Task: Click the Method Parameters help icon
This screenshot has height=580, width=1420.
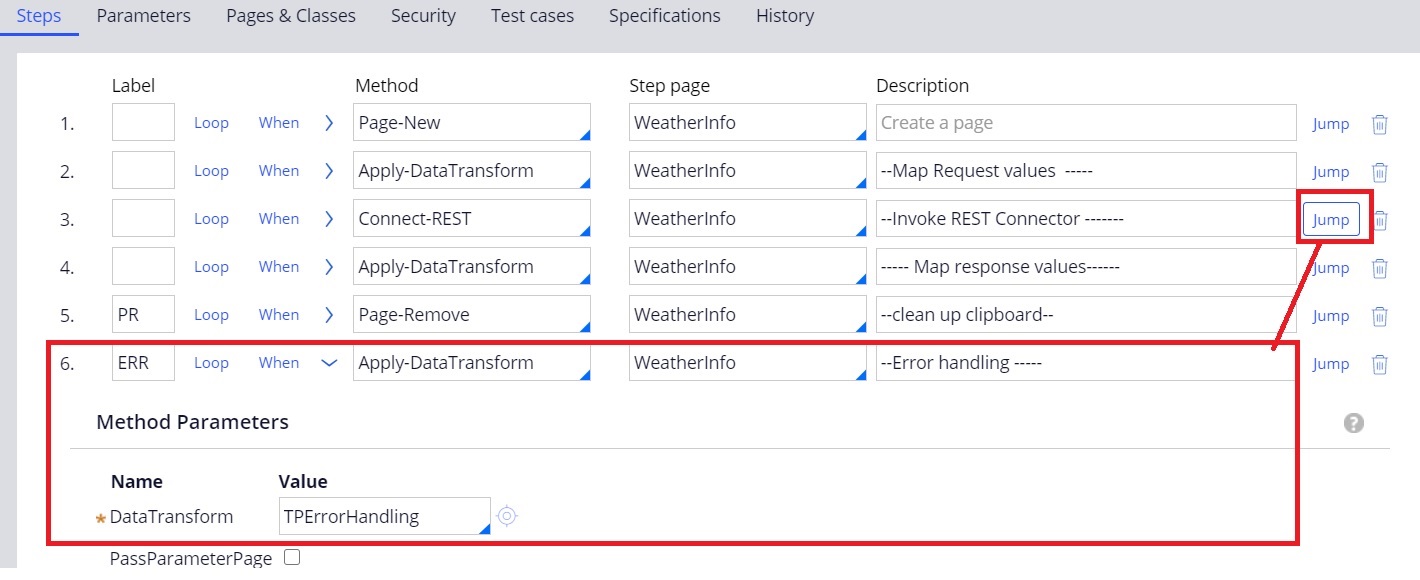Action: click(x=1354, y=422)
